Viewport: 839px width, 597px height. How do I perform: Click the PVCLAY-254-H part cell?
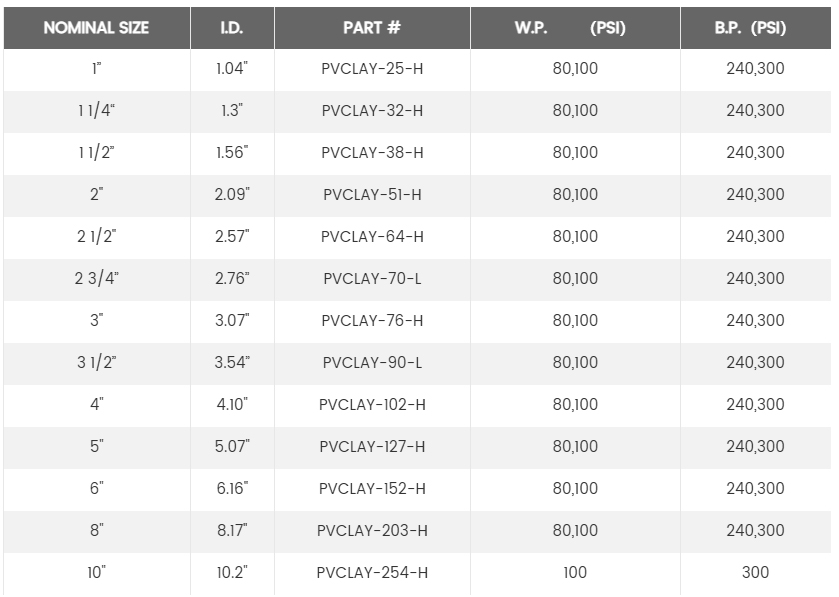coord(372,573)
